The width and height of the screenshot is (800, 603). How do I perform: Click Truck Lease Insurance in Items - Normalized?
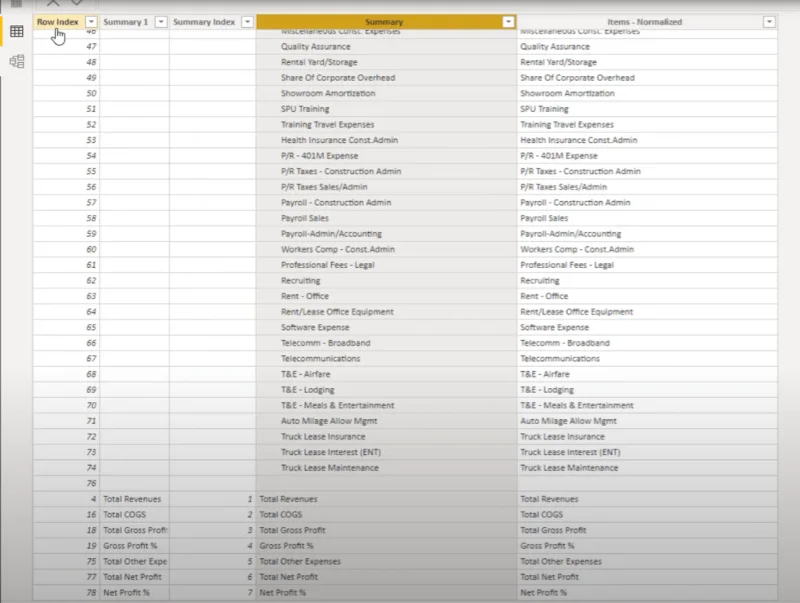(562, 437)
